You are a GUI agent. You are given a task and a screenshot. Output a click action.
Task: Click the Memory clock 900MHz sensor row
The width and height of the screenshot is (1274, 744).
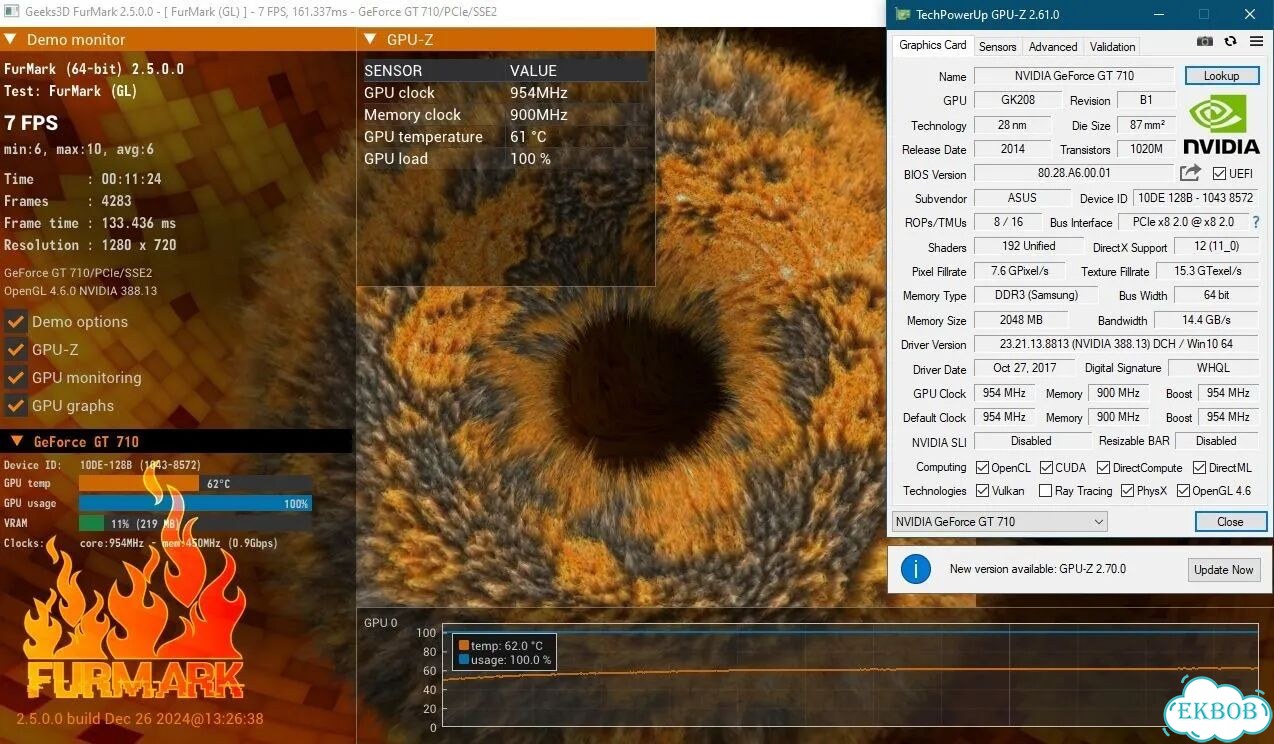coord(505,115)
